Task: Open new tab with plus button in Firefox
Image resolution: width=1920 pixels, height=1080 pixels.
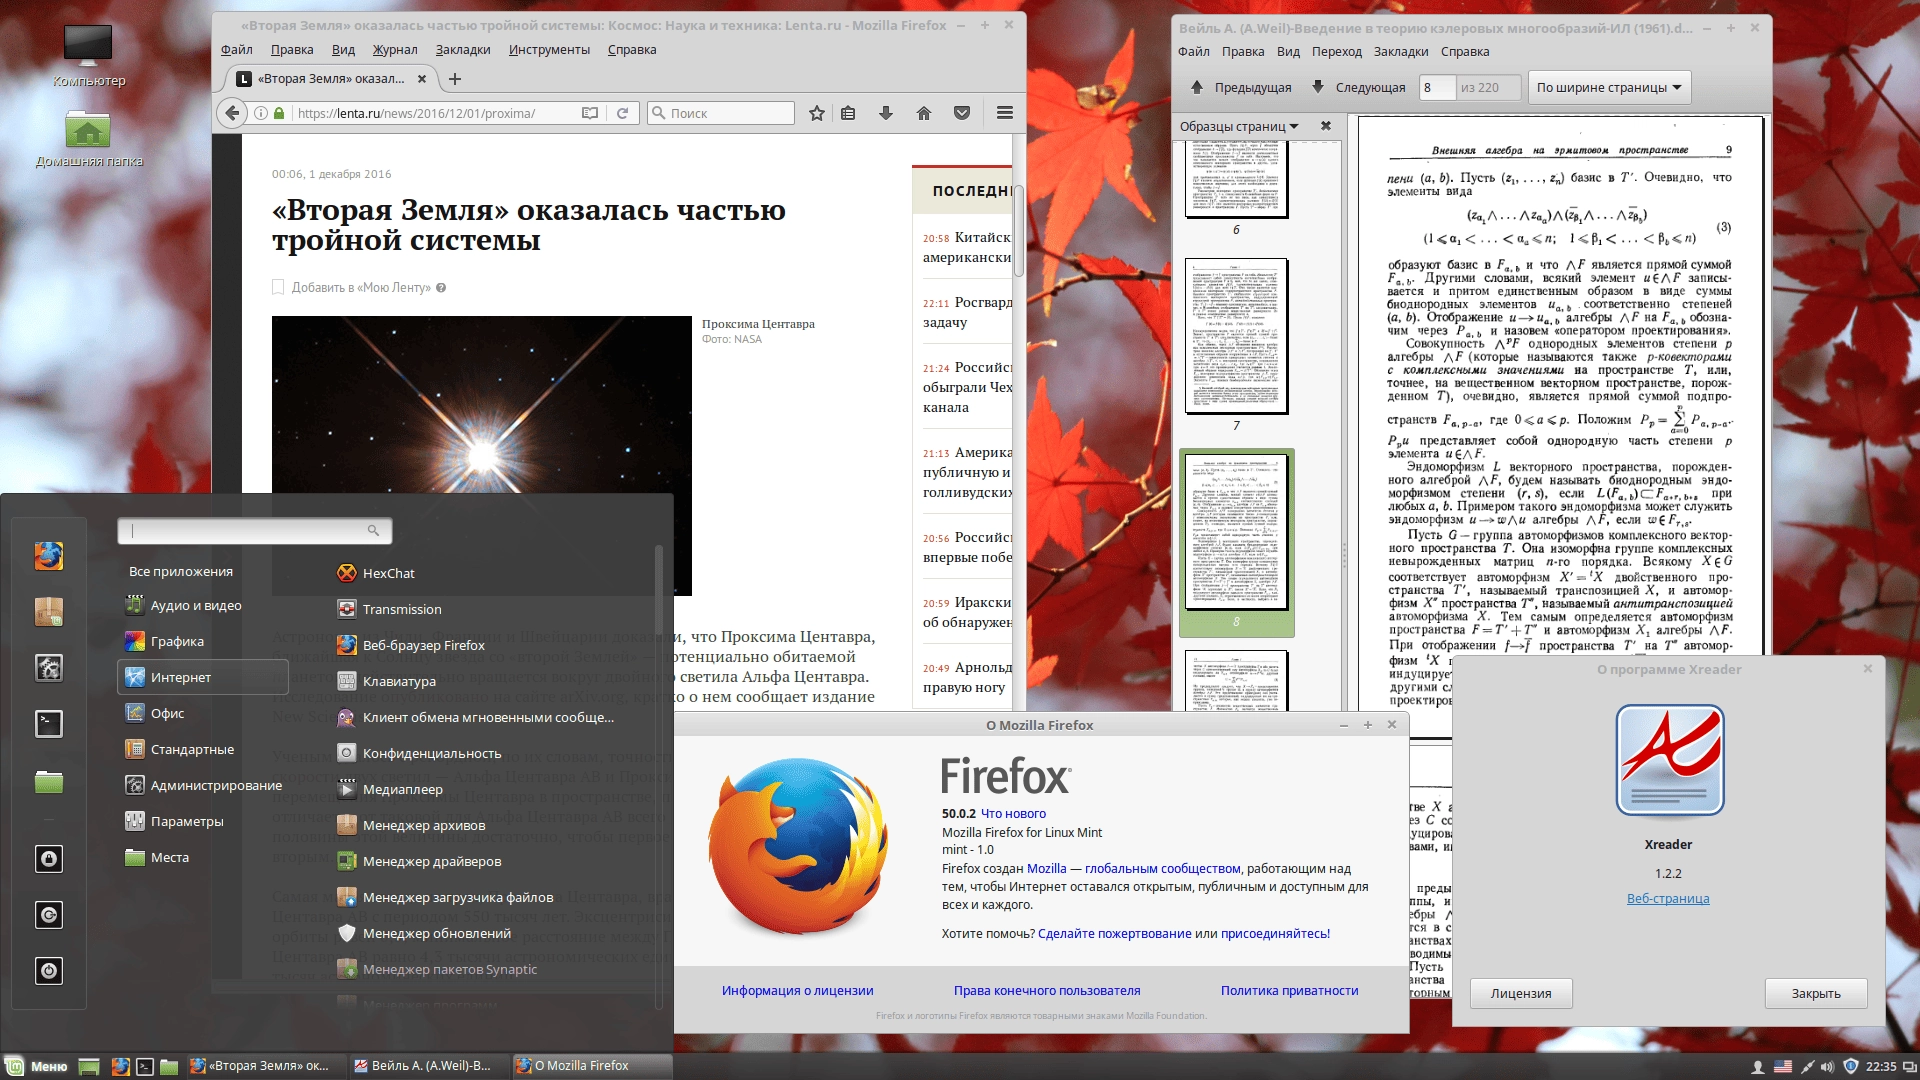Action: 455,79
